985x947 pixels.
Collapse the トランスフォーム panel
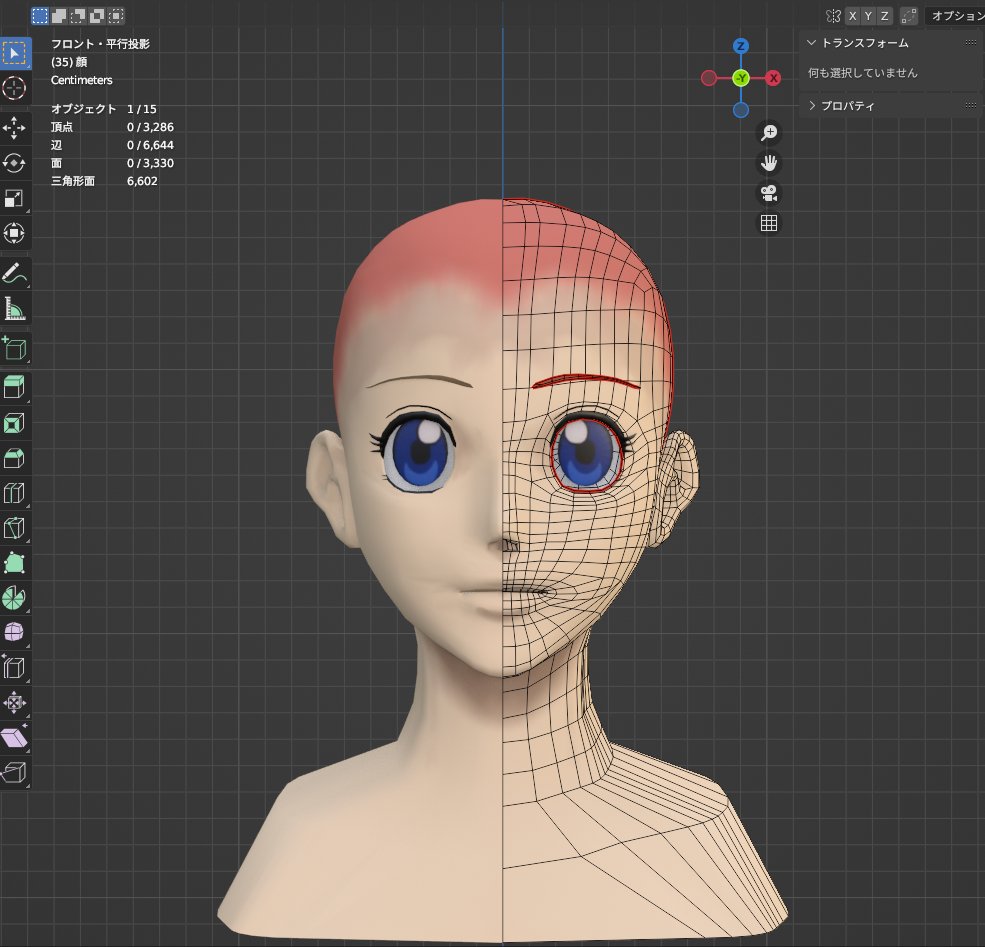(811, 43)
